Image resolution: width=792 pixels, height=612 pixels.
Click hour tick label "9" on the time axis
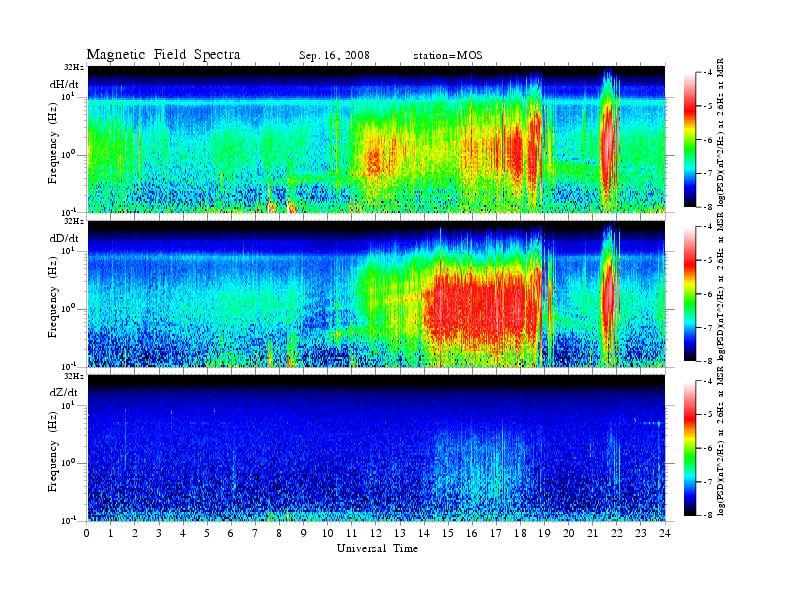(303, 533)
